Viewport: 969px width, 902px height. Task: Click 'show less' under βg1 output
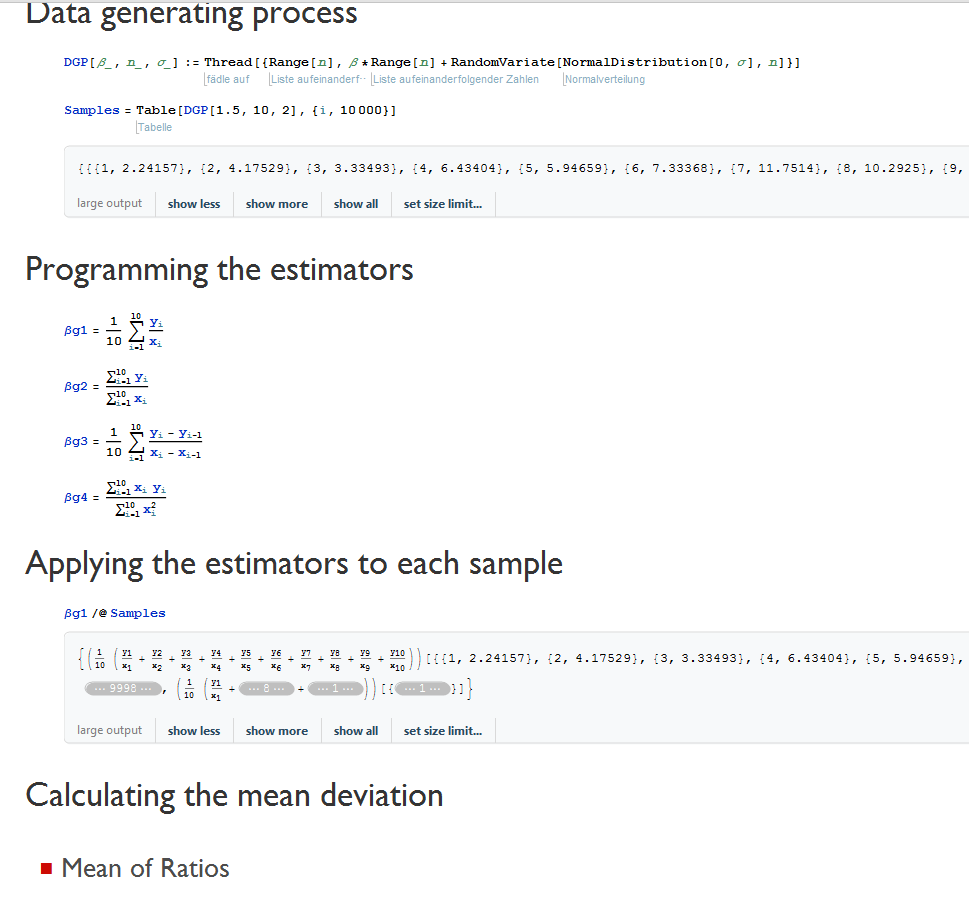point(193,730)
